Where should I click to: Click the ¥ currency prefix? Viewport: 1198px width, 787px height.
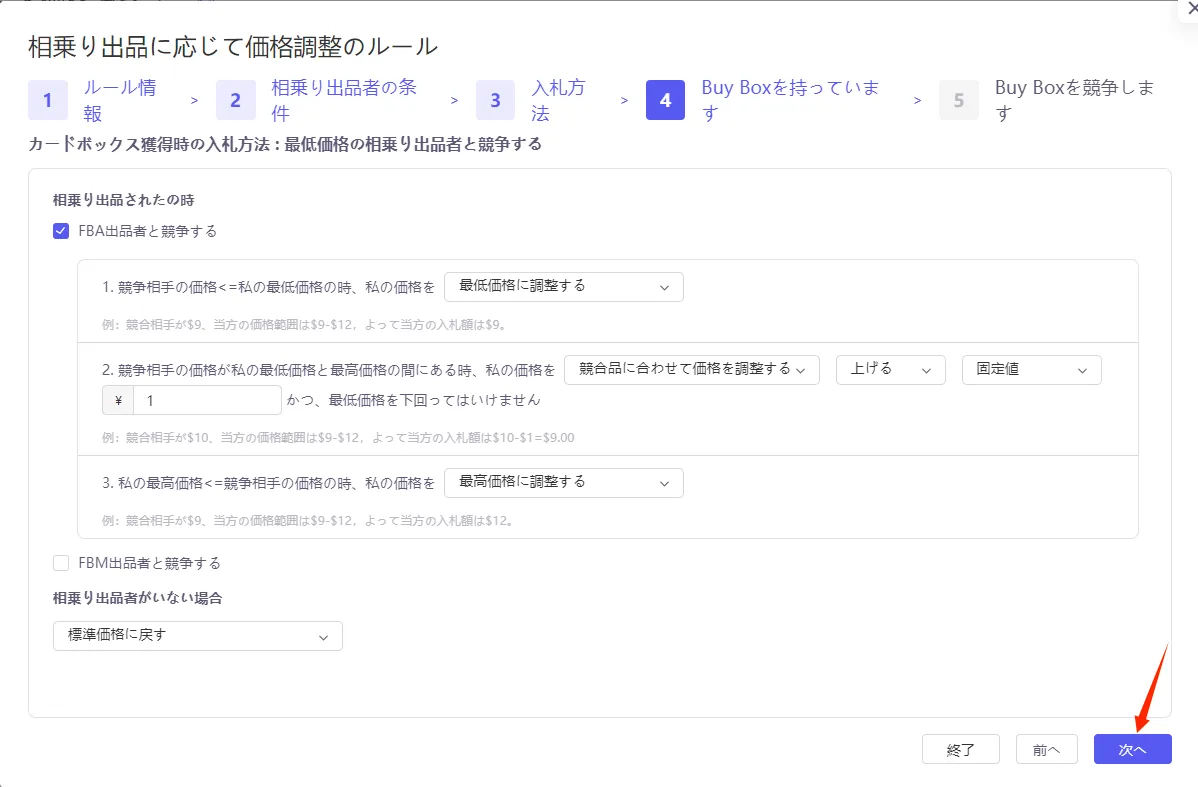(x=118, y=400)
